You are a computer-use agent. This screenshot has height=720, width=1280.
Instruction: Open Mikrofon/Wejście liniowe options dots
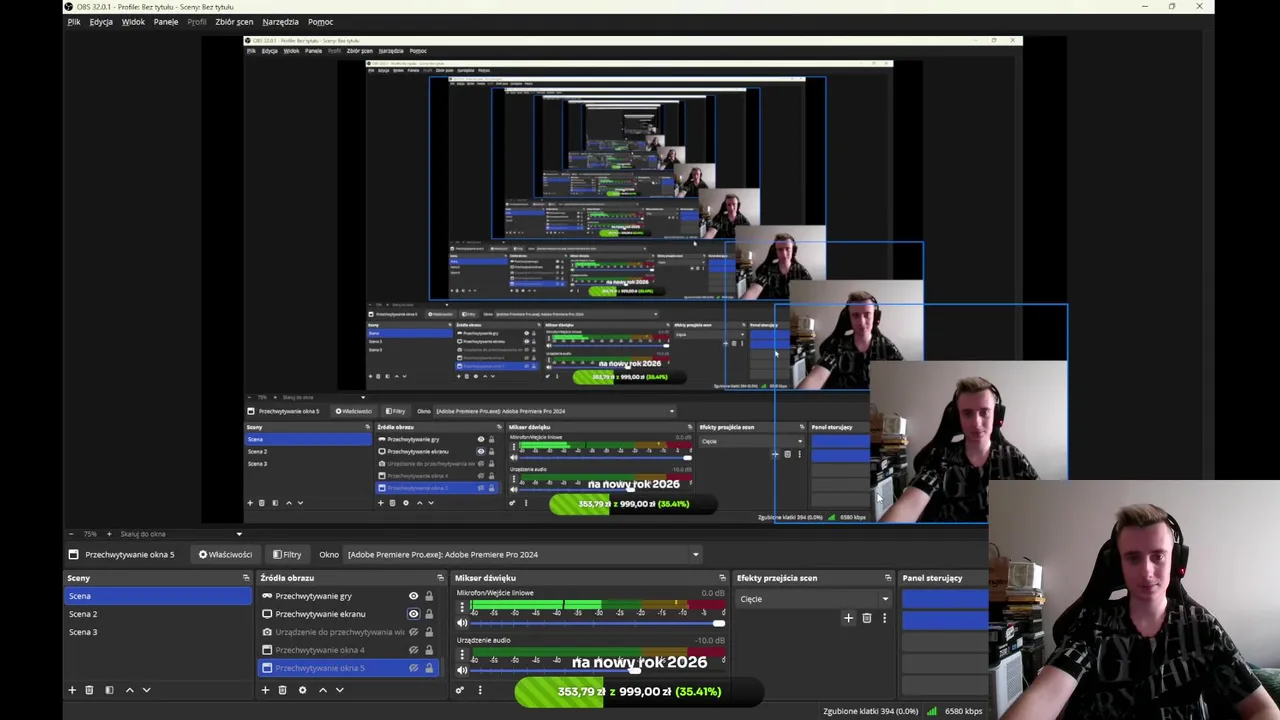(x=462, y=607)
